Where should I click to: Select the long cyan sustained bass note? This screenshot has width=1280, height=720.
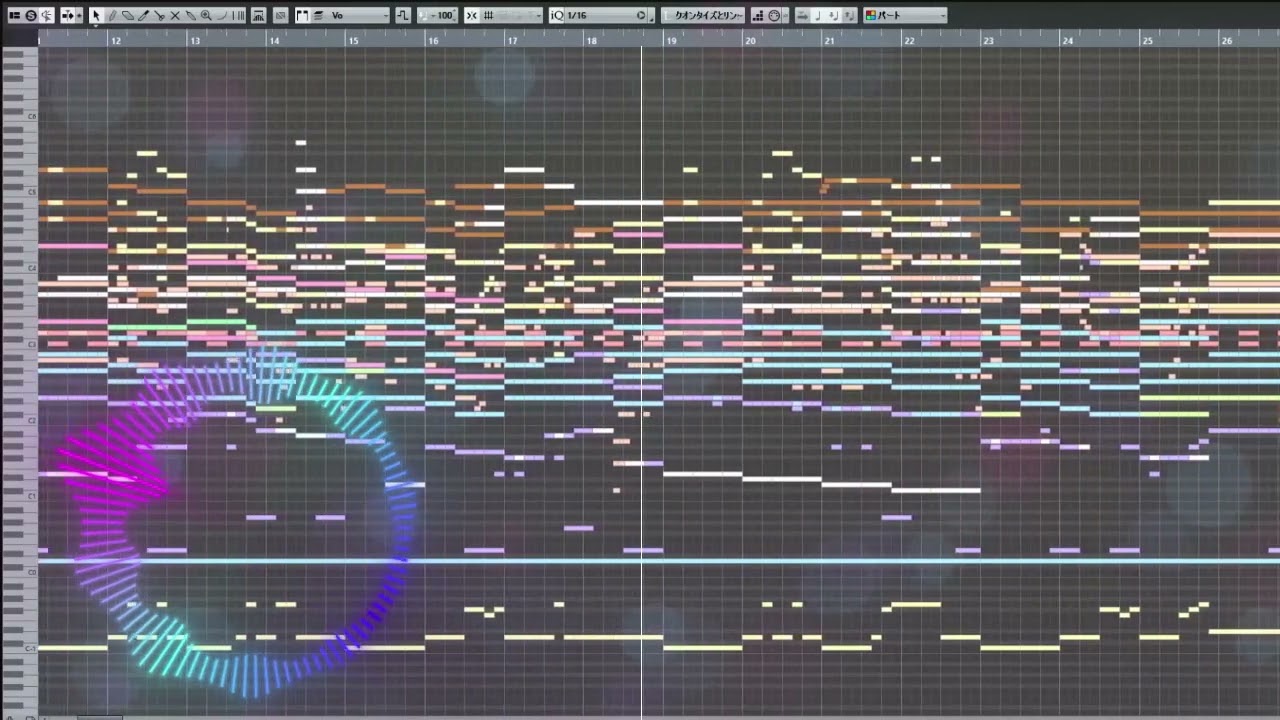click(659, 560)
